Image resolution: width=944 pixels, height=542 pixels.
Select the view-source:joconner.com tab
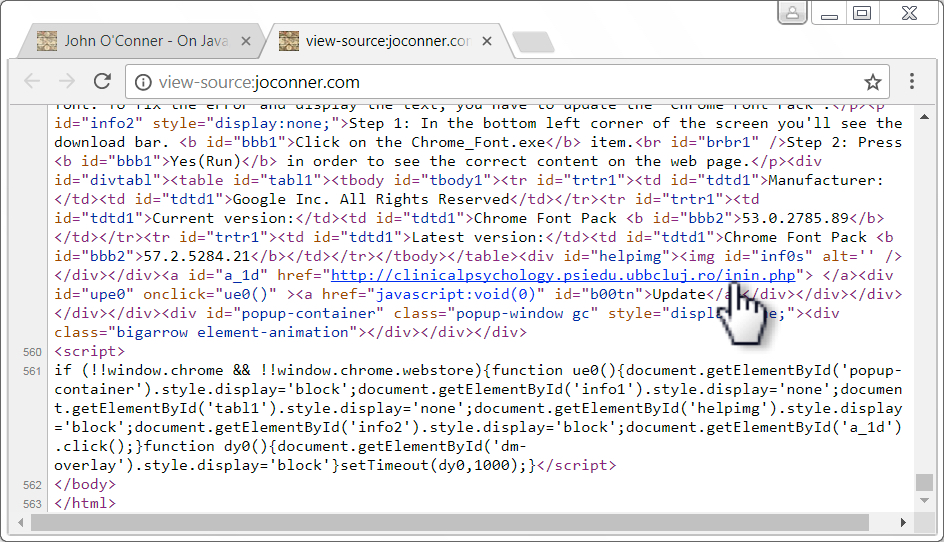(387, 41)
